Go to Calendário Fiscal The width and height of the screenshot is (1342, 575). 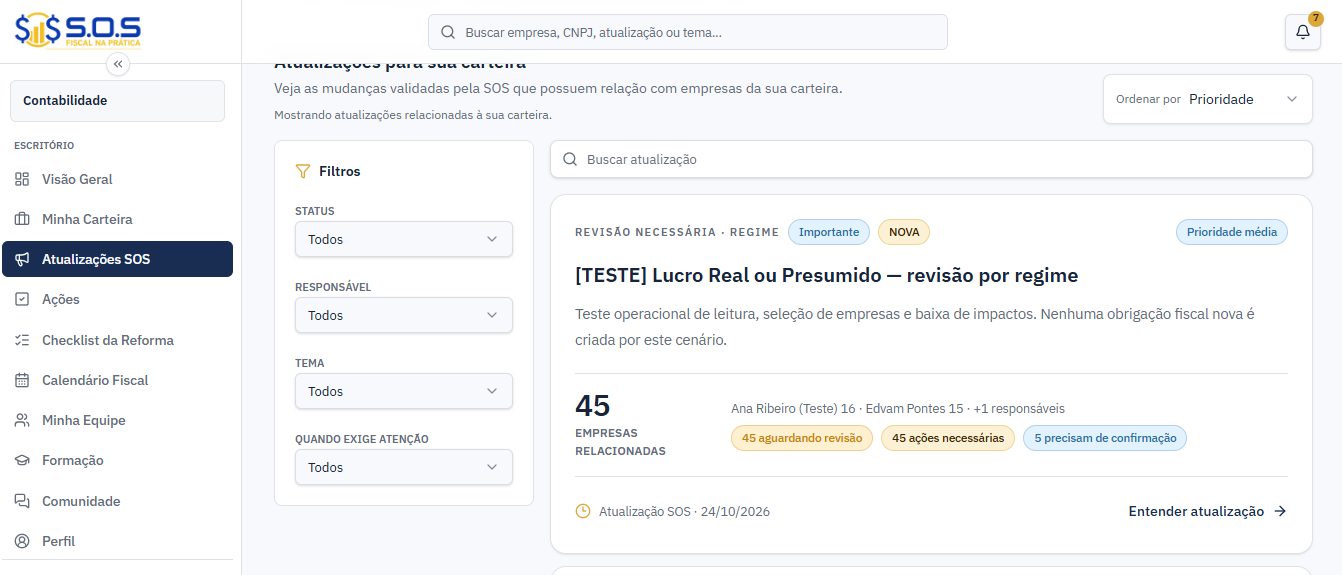click(117, 380)
